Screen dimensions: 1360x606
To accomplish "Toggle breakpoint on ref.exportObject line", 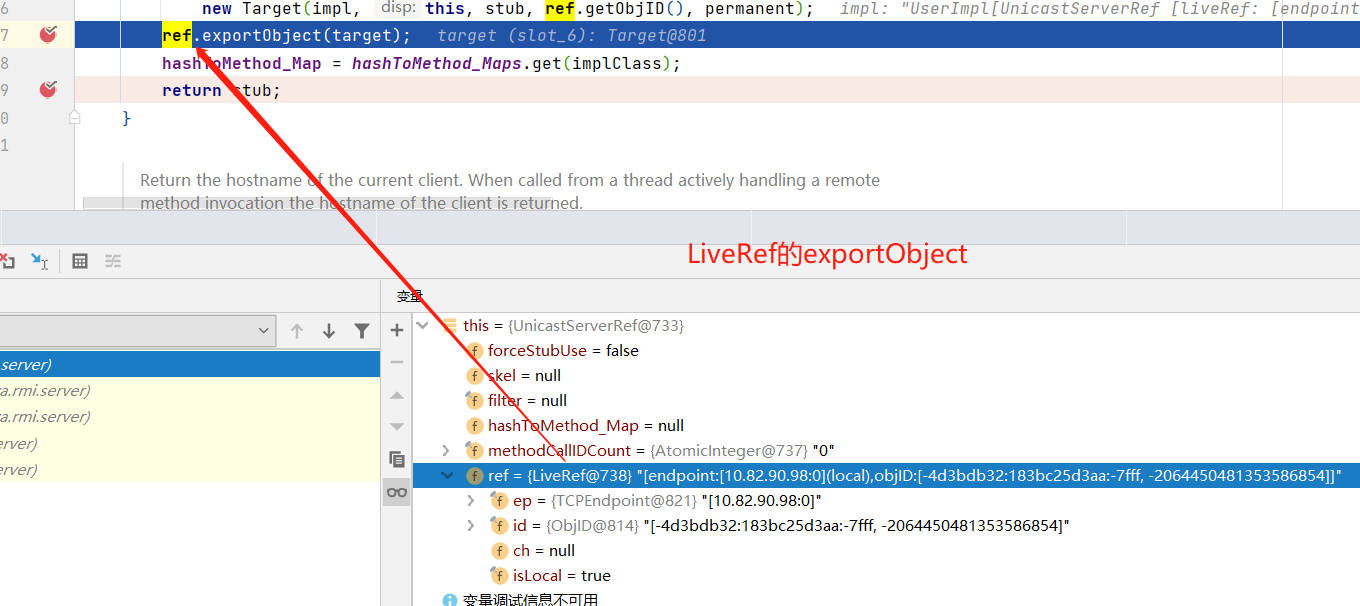I will tap(48, 35).
